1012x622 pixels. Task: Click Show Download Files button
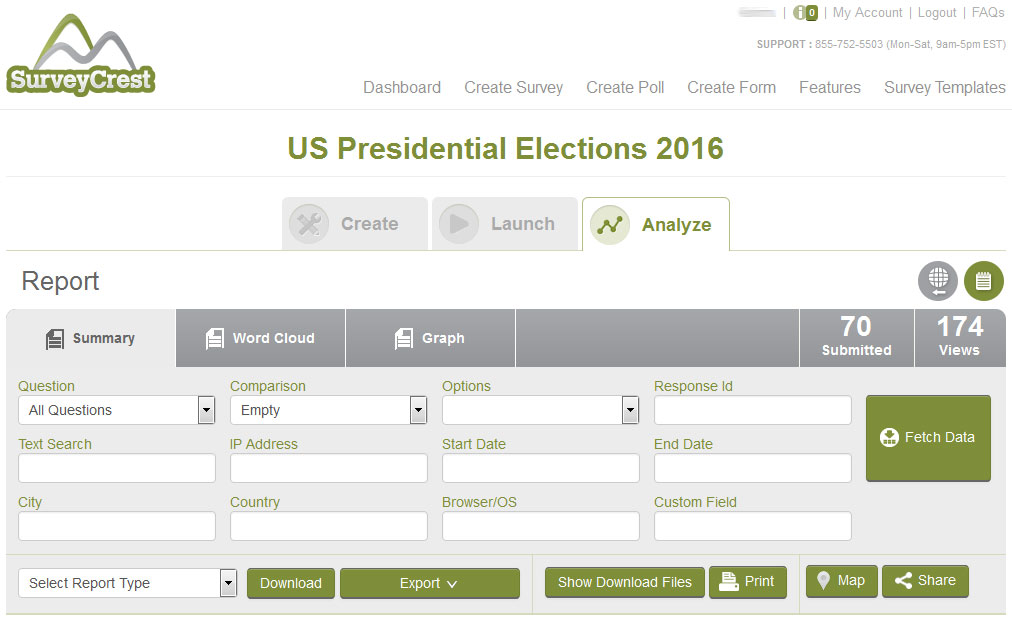click(624, 583)
